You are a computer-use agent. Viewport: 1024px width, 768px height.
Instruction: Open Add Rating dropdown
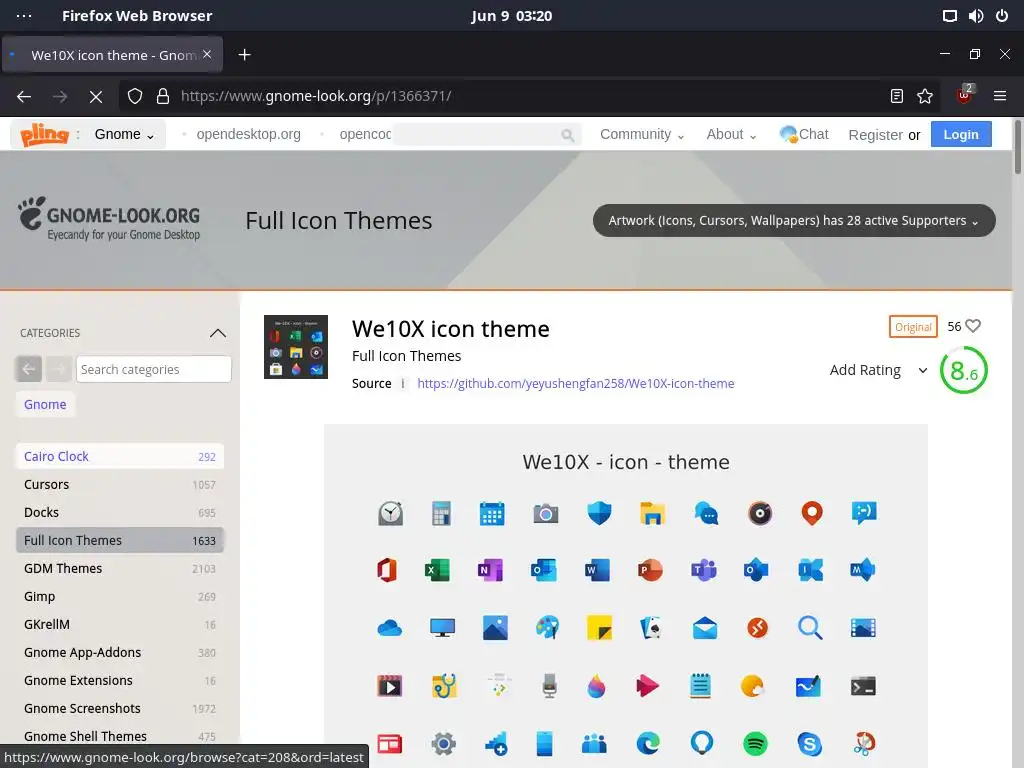pos(878,370)
